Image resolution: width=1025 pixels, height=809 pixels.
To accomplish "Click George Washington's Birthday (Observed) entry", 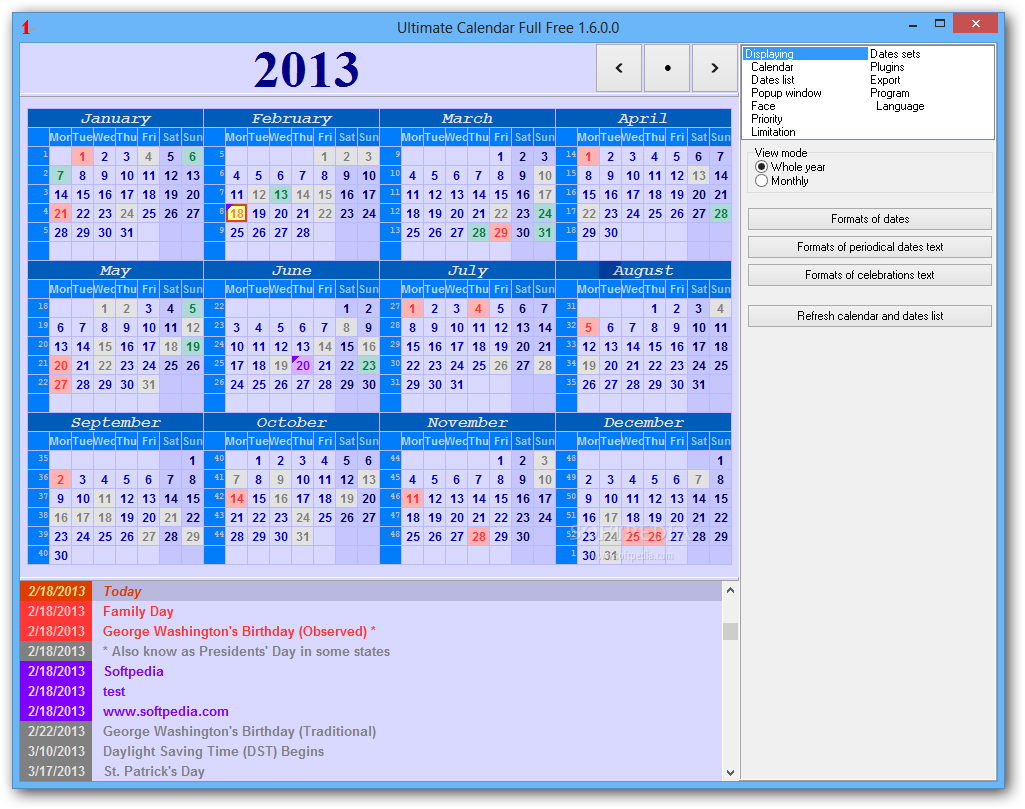I will 371,631.
